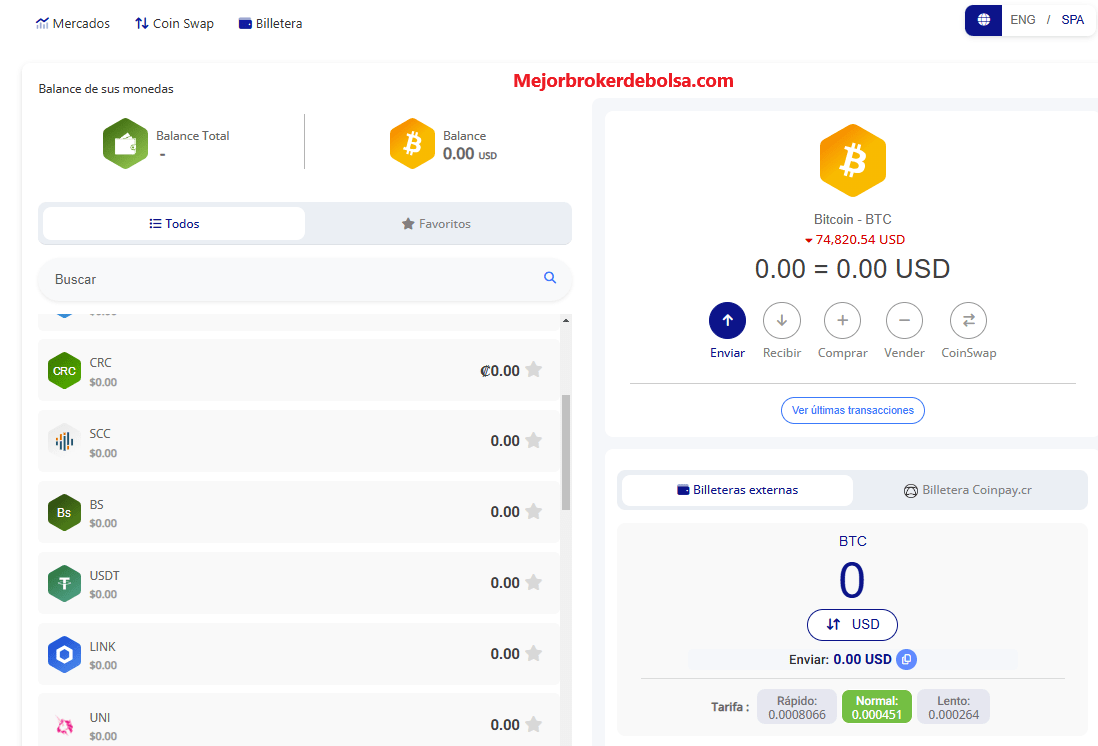Click the Bitcoin icon beside Balance 0.00 USD
Image resolution: width=1098 pixels, height=746 pixels.
pyautogui.click(x=412, y=144)
